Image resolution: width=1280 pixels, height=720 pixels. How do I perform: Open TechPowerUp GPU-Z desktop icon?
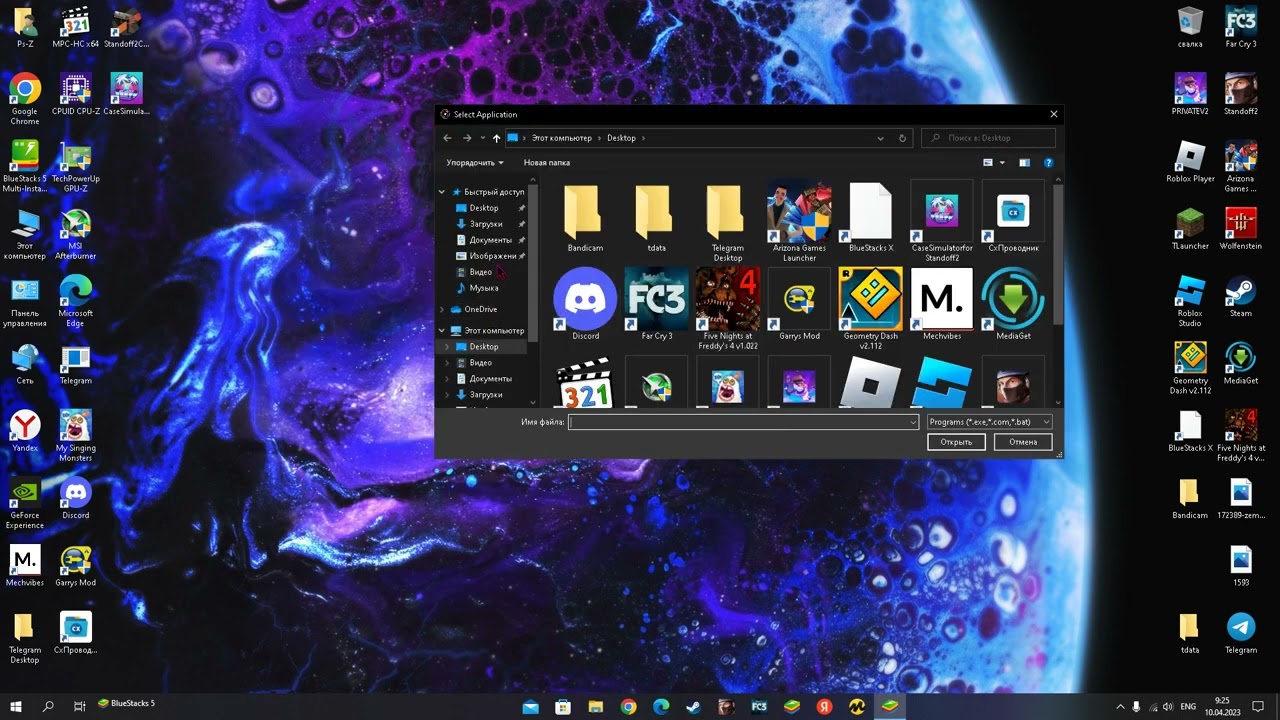click(75, 167)
